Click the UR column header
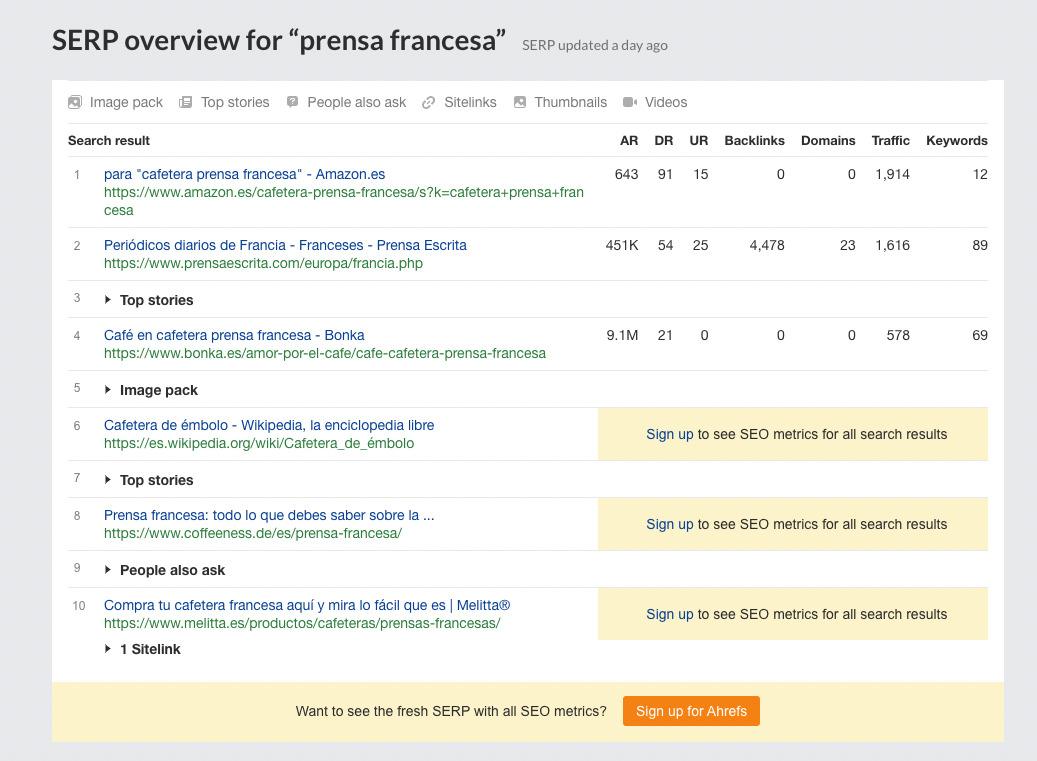This screenshot has height=761, width=1037. 698,140
